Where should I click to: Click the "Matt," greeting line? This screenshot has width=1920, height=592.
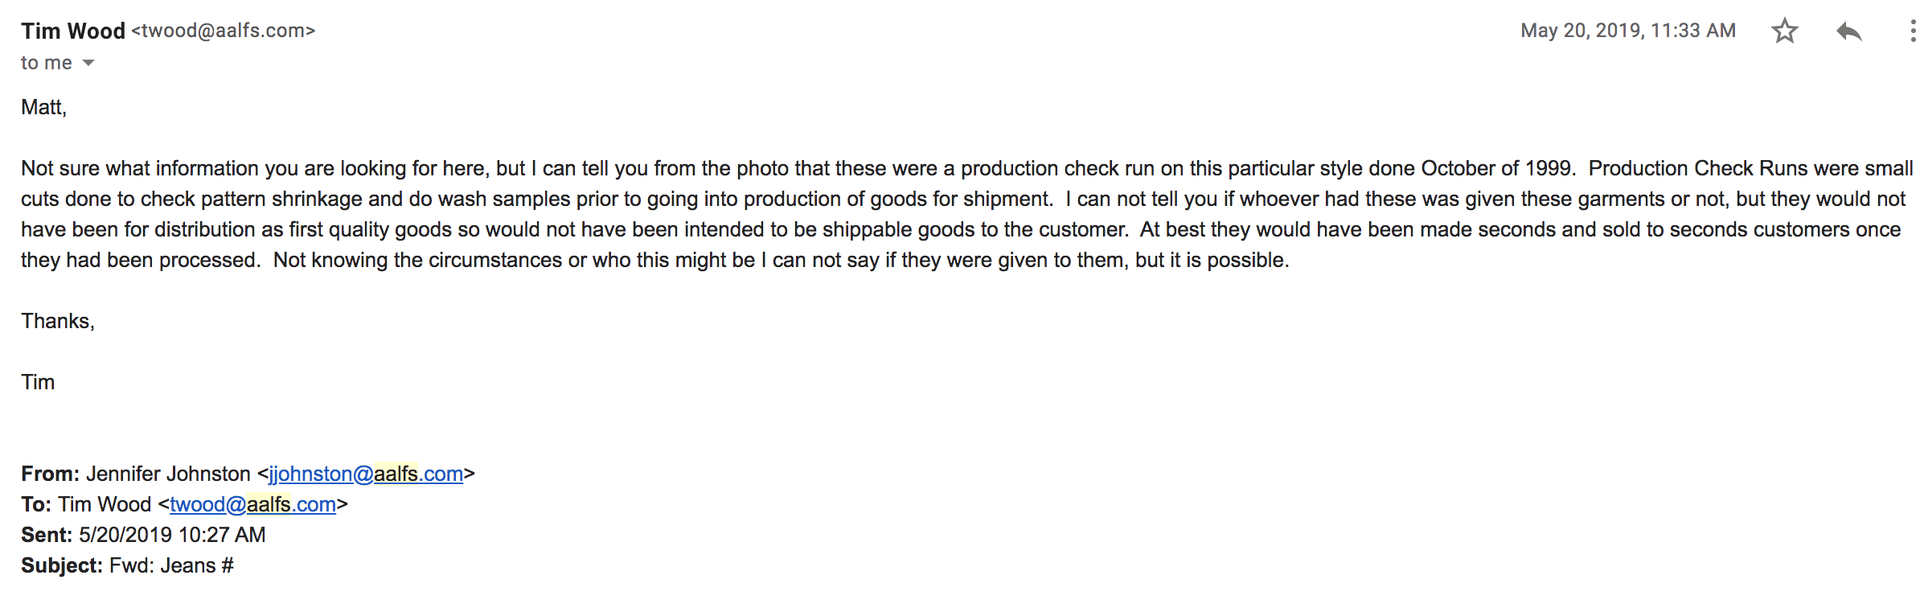44,108
